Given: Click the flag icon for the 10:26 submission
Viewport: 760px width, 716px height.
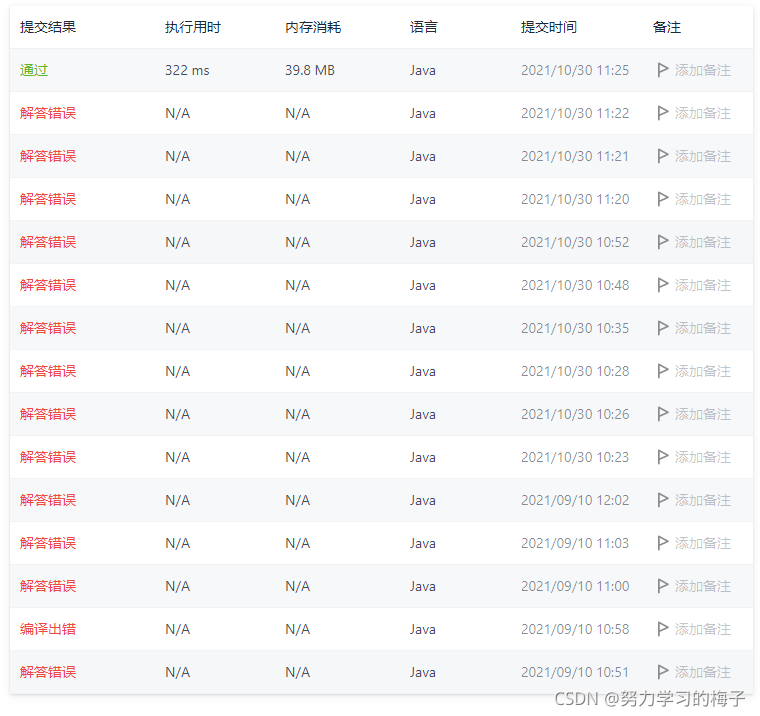Looking at the screenshot, I should click(x=663, y=414).
